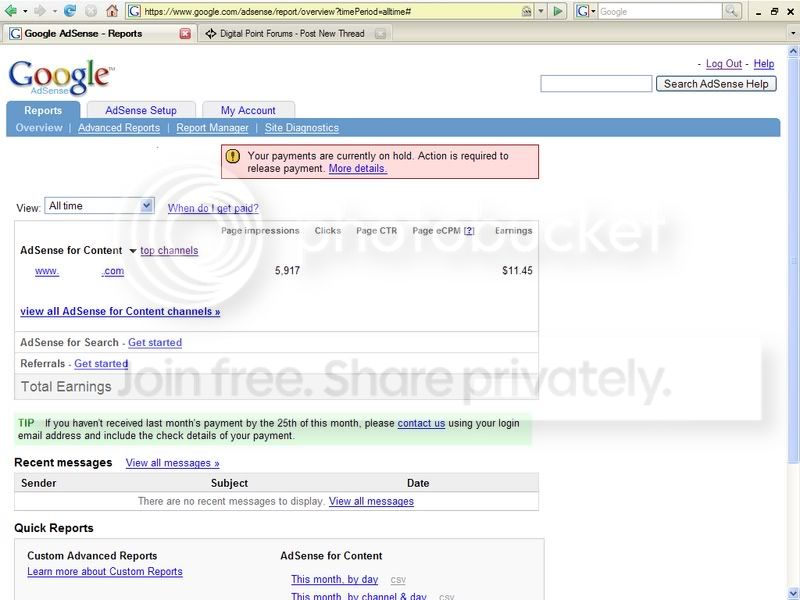800x600 pixels.
Task: Click the contact us link in tip
Action: [421, 423]
